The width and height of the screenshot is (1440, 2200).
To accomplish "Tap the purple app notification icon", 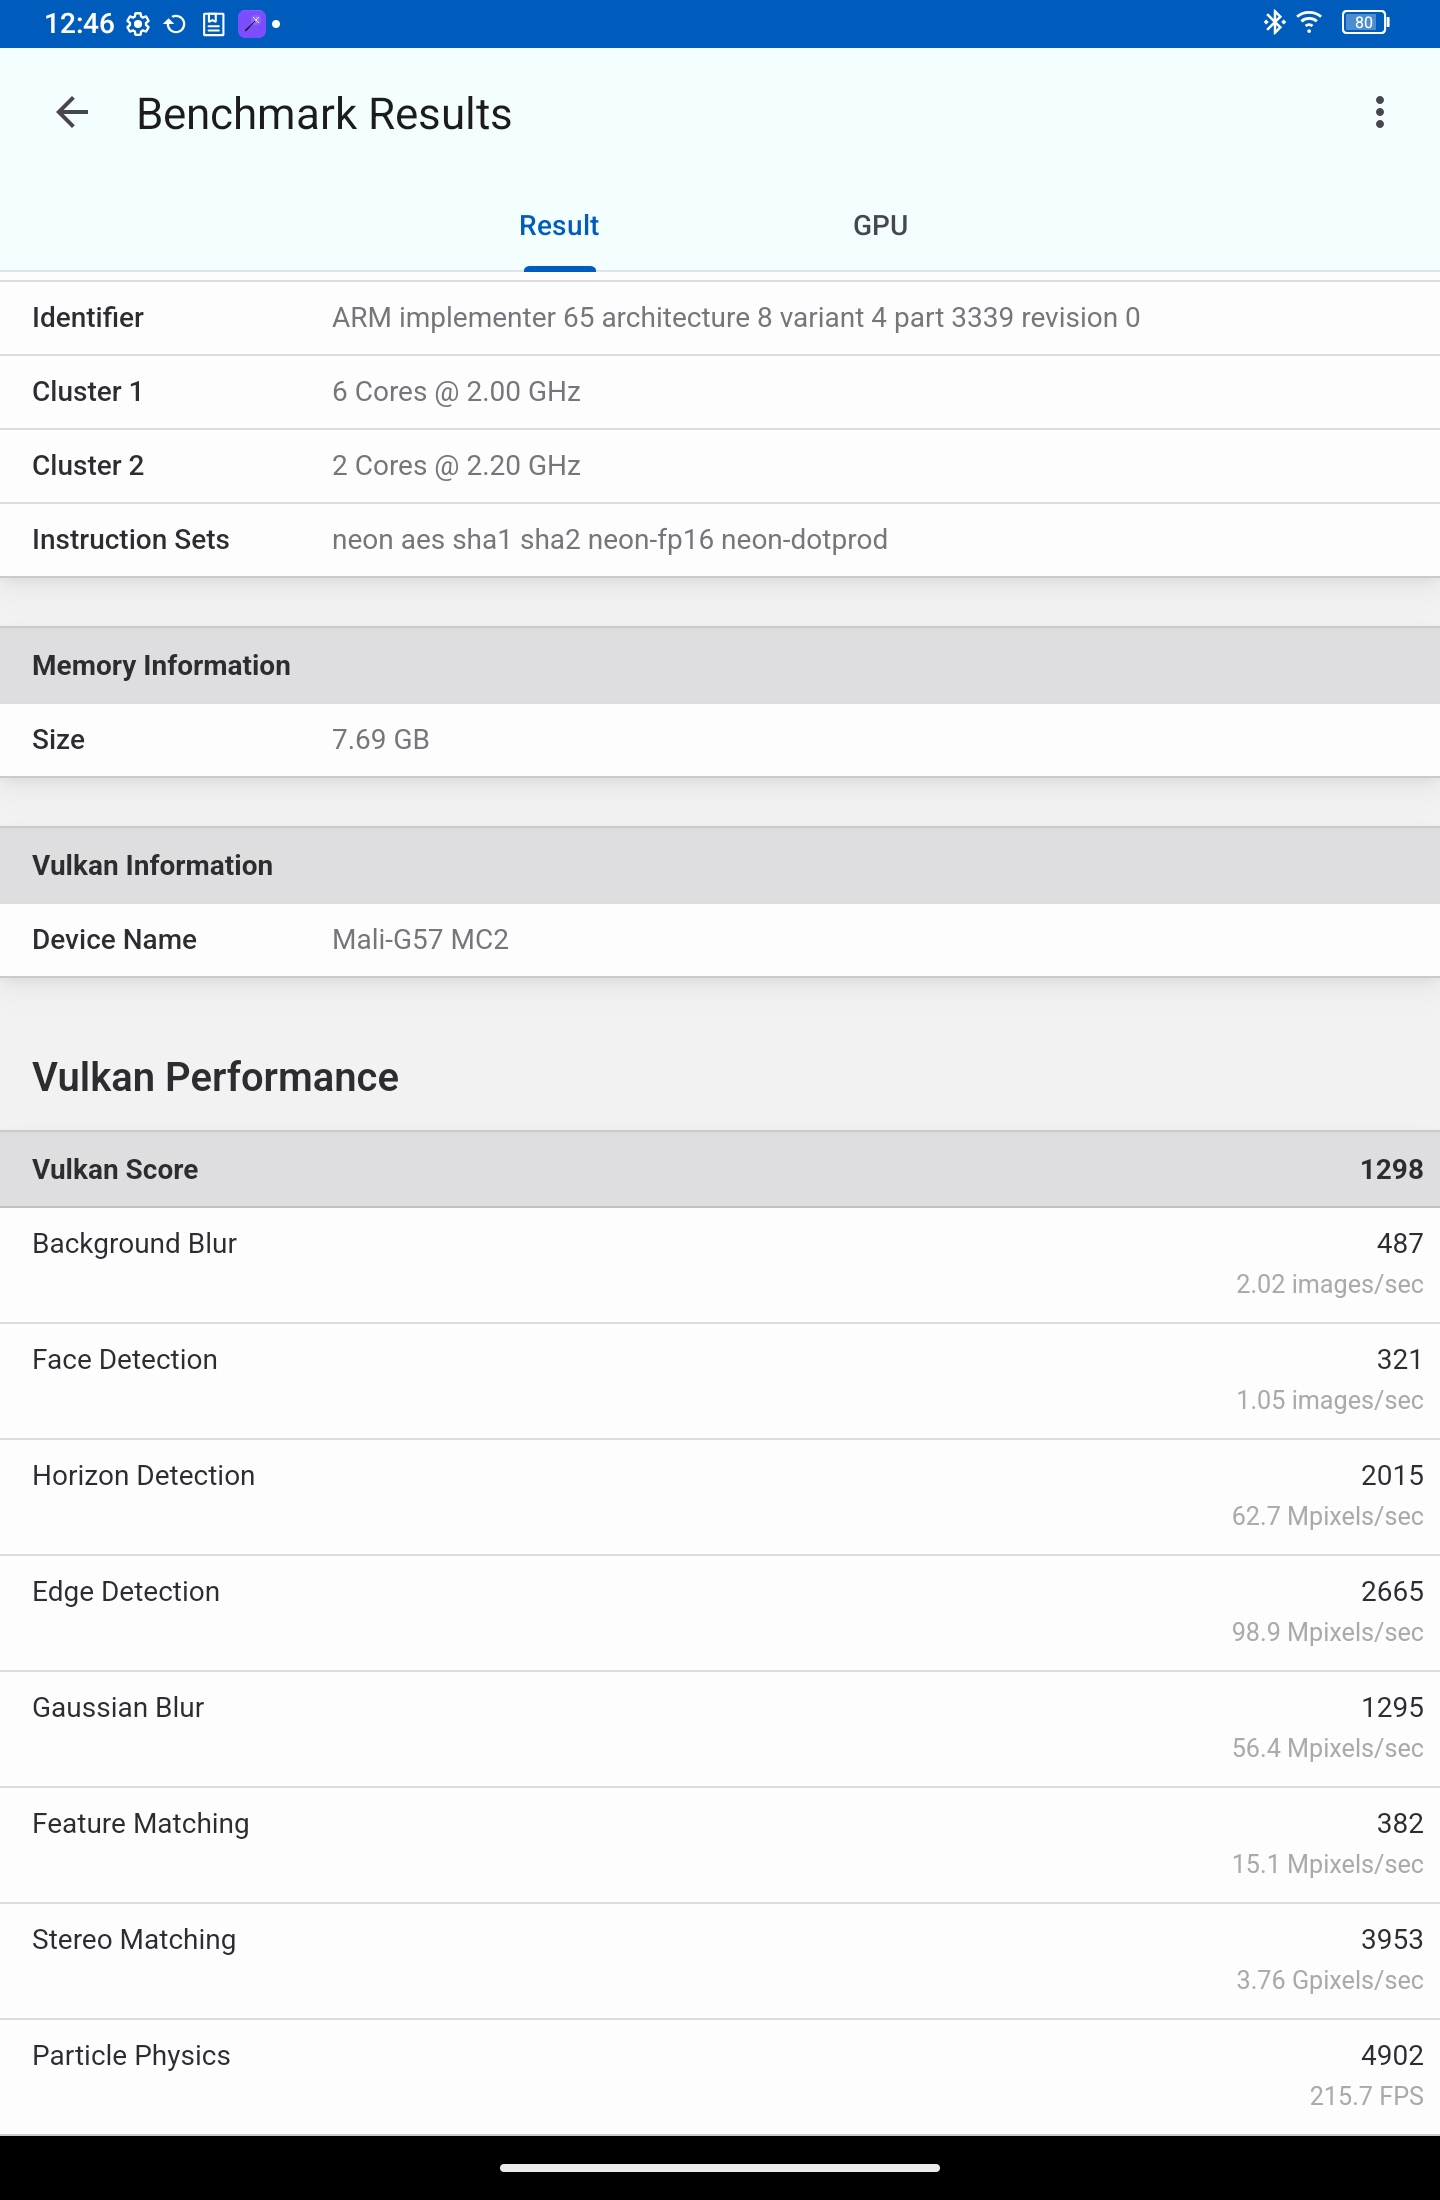I will pos(252,24).
